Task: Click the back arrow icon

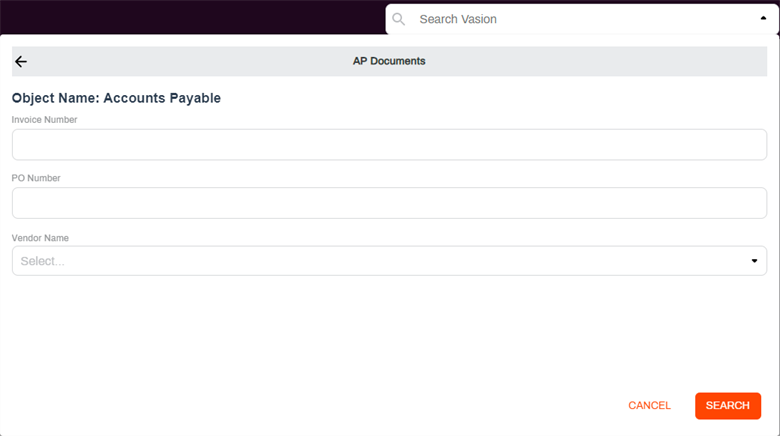Action: [21, 62]
